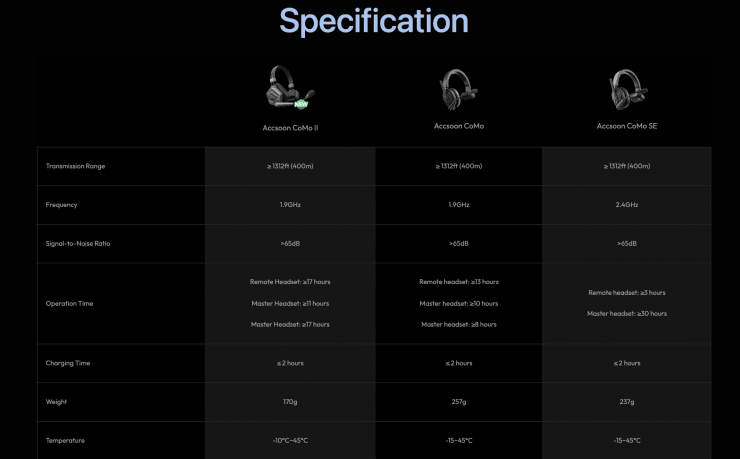Viewport: 740px width, 459px height.
Task: Select the Accsoon CoMo SE product name
Action: (627, 126)
